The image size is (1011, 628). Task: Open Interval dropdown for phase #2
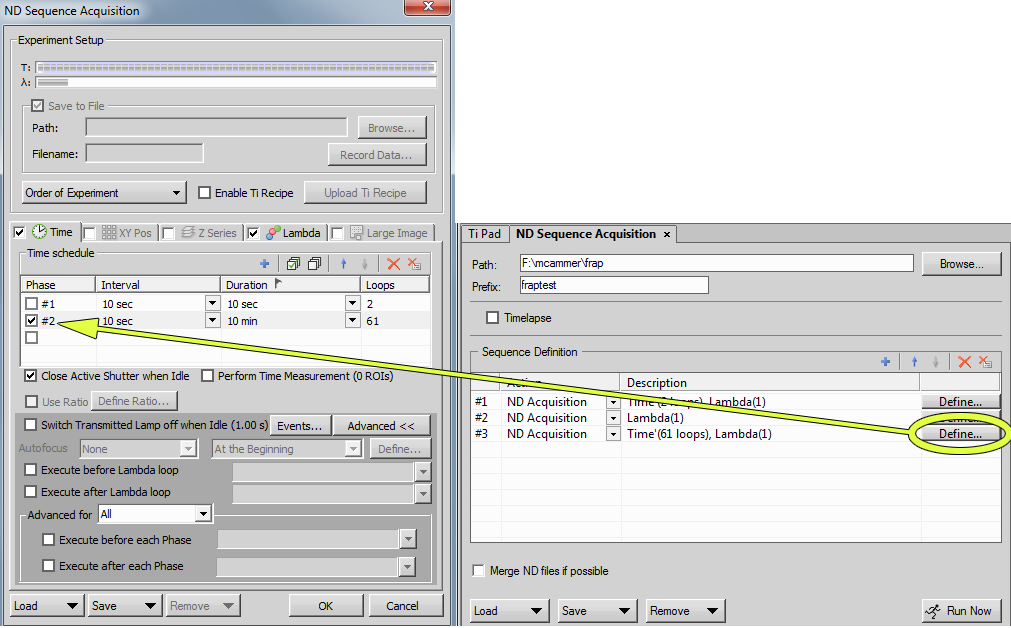pos(211,321)
